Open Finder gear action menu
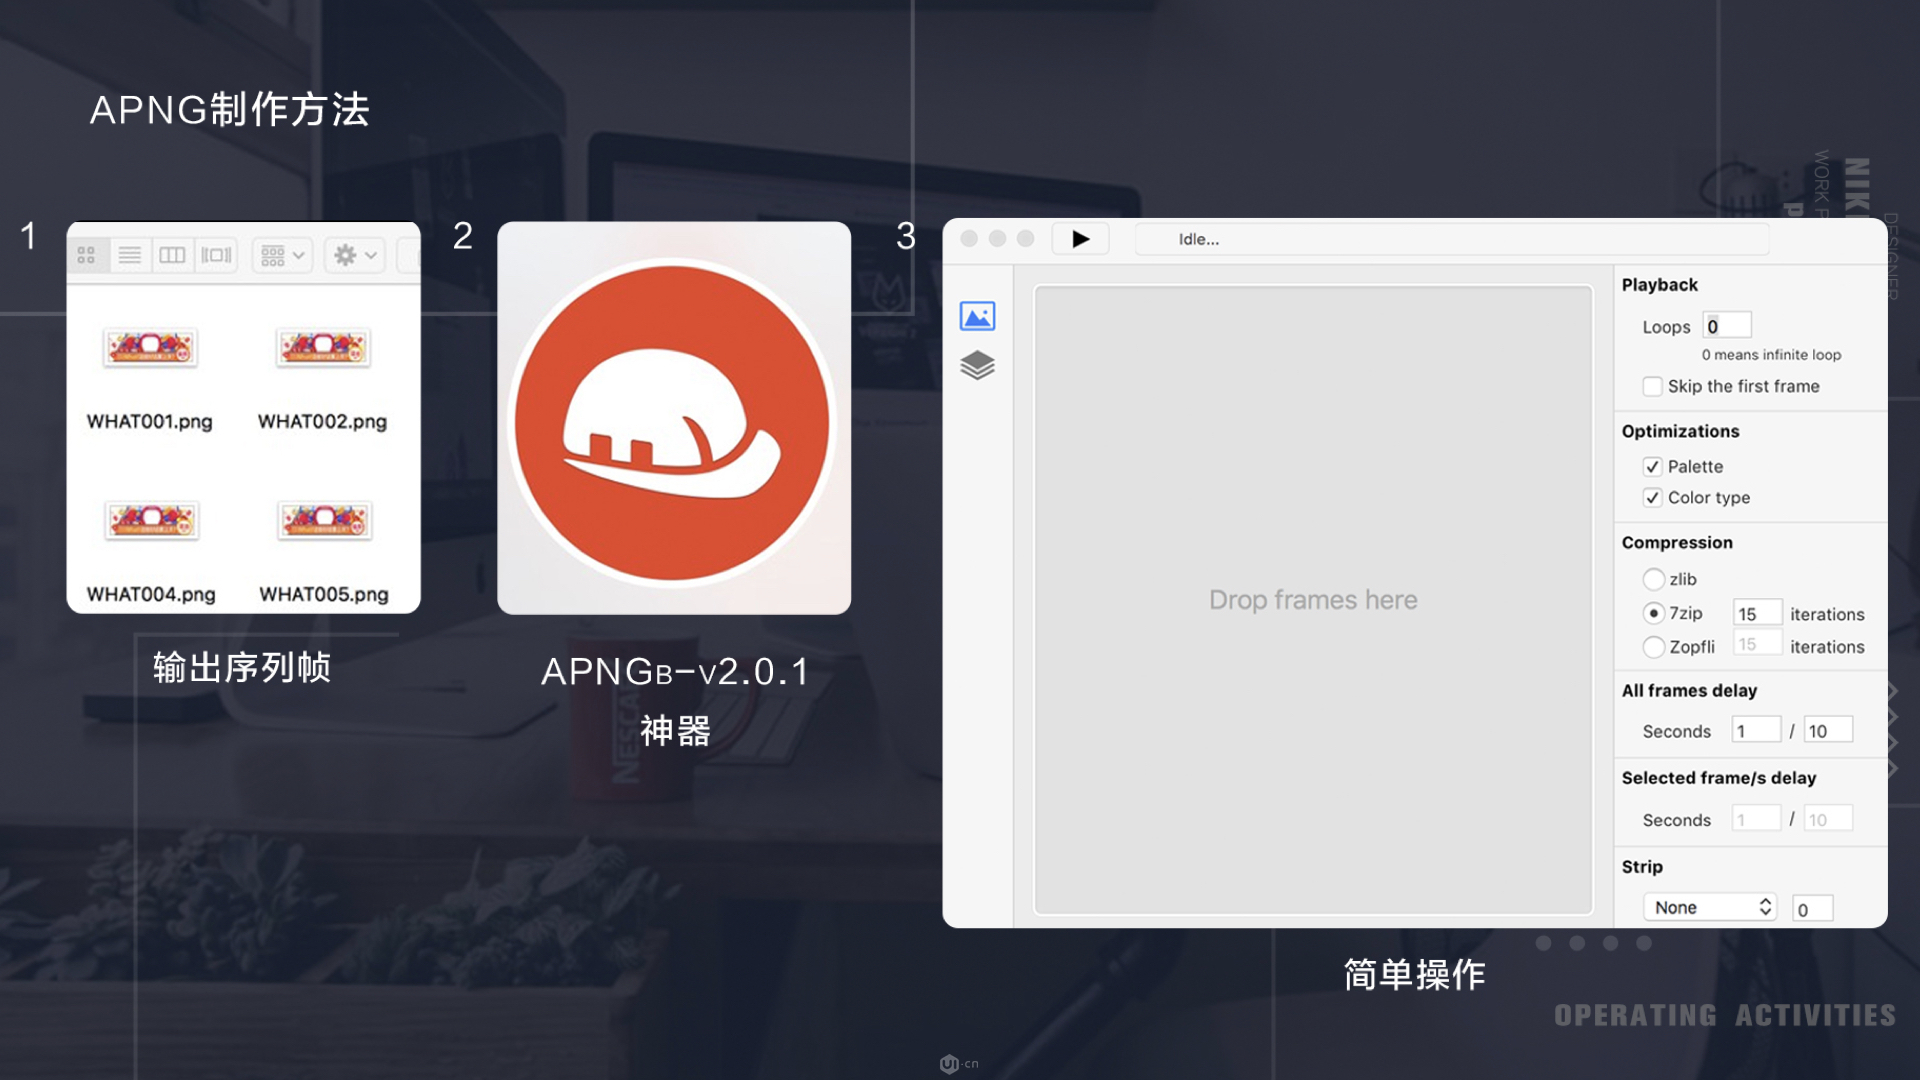Screen dimensions: 1920x1080 pos(355,255)
